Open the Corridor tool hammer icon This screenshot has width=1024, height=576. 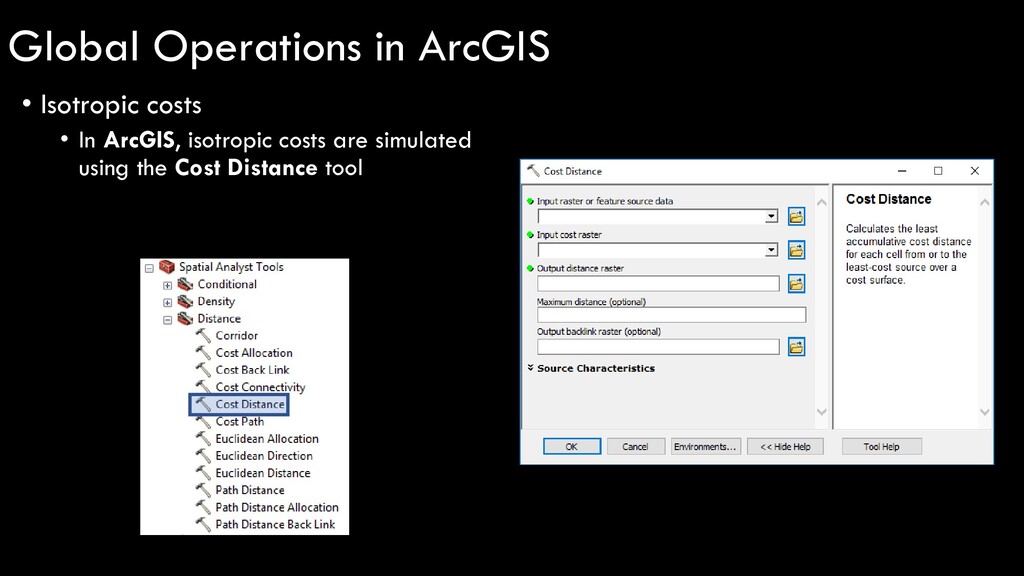tap(203, 336)
